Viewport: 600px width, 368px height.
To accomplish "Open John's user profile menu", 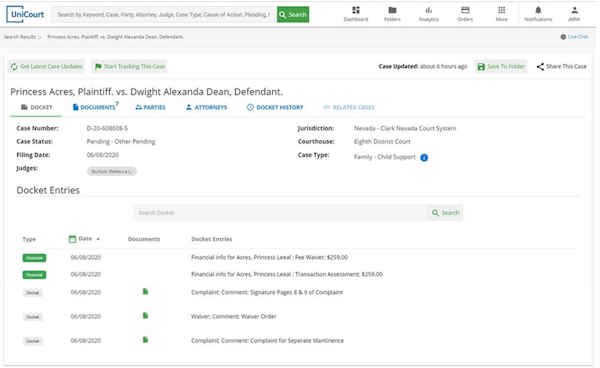I will [574, 14].
